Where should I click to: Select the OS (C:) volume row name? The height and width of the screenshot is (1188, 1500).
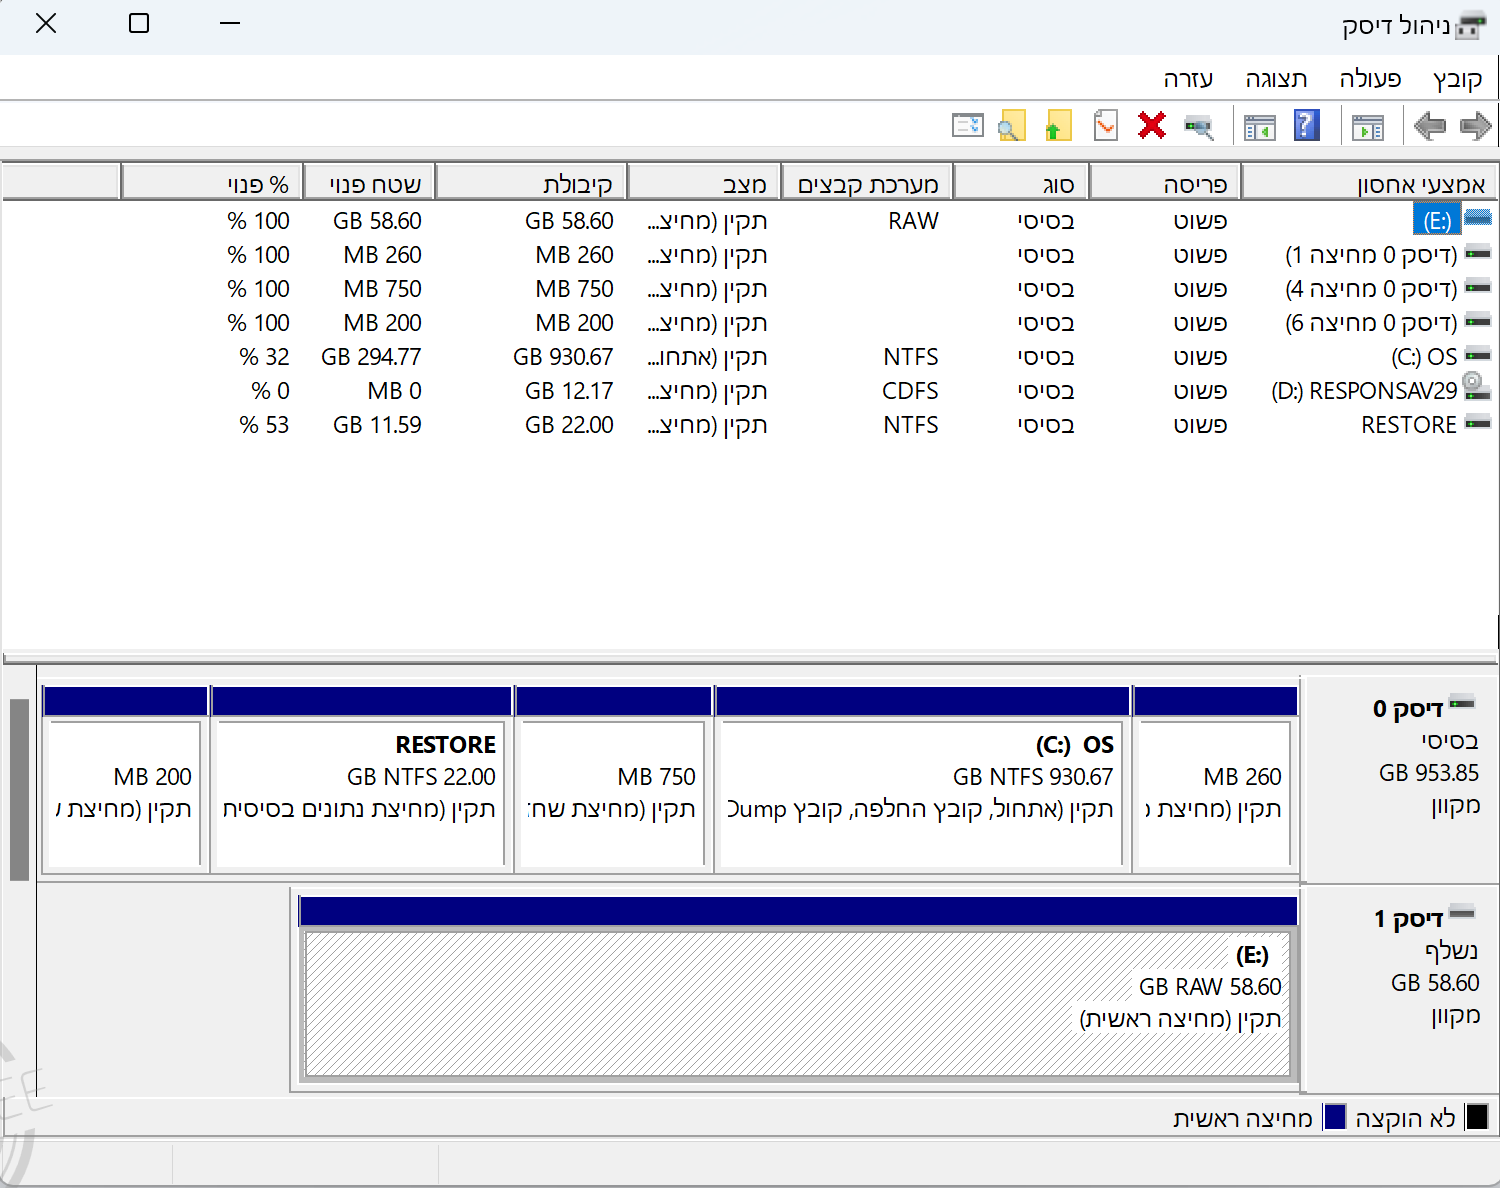(1424, 357)
